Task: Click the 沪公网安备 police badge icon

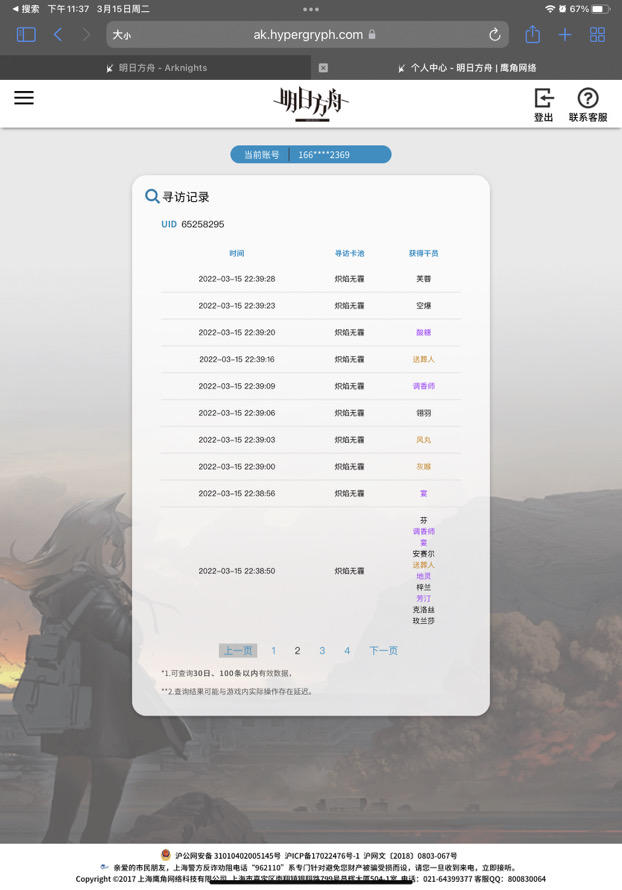Action: coord(166,855)
